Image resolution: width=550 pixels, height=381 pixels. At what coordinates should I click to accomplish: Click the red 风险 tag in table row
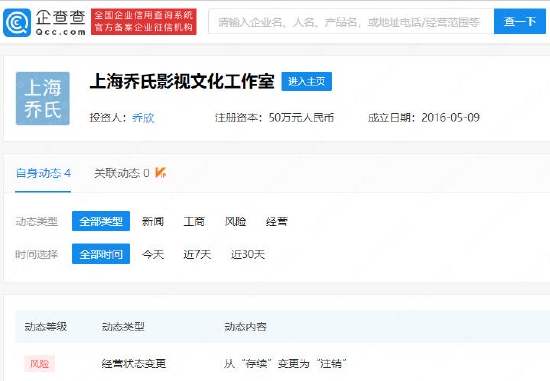click(x=40, y=363)
